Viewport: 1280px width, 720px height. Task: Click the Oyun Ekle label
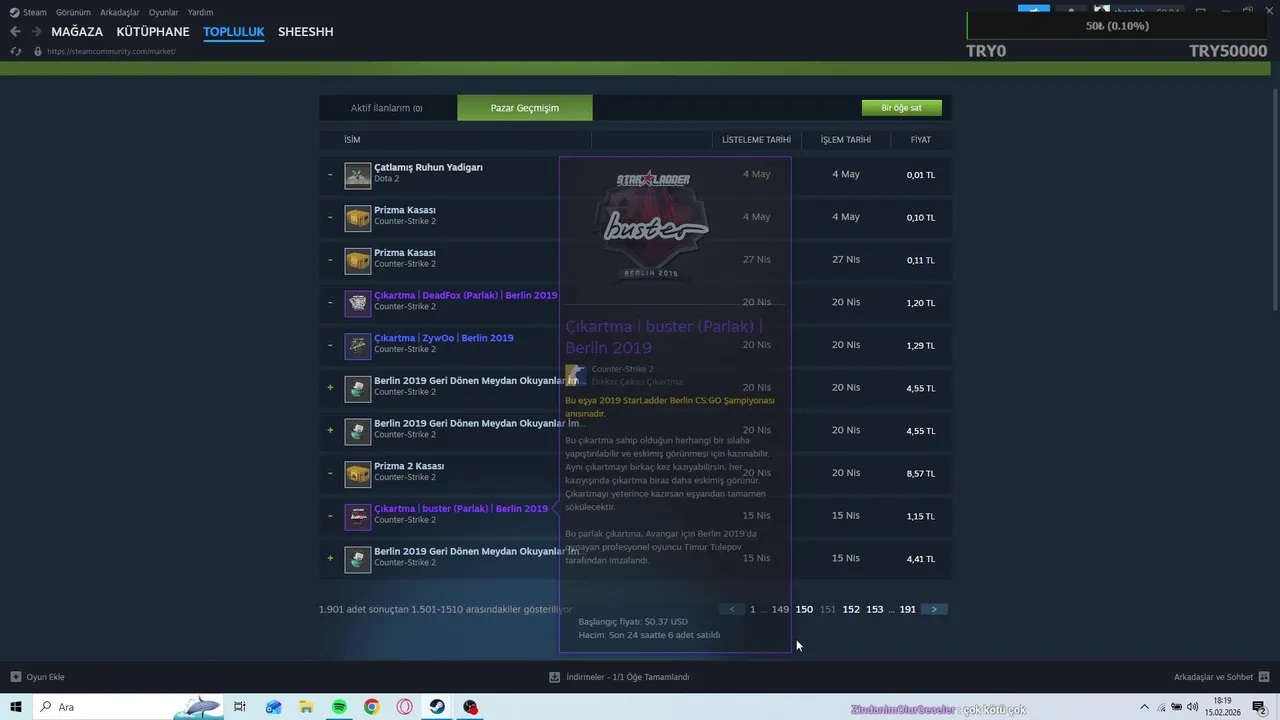pos(45,677)
